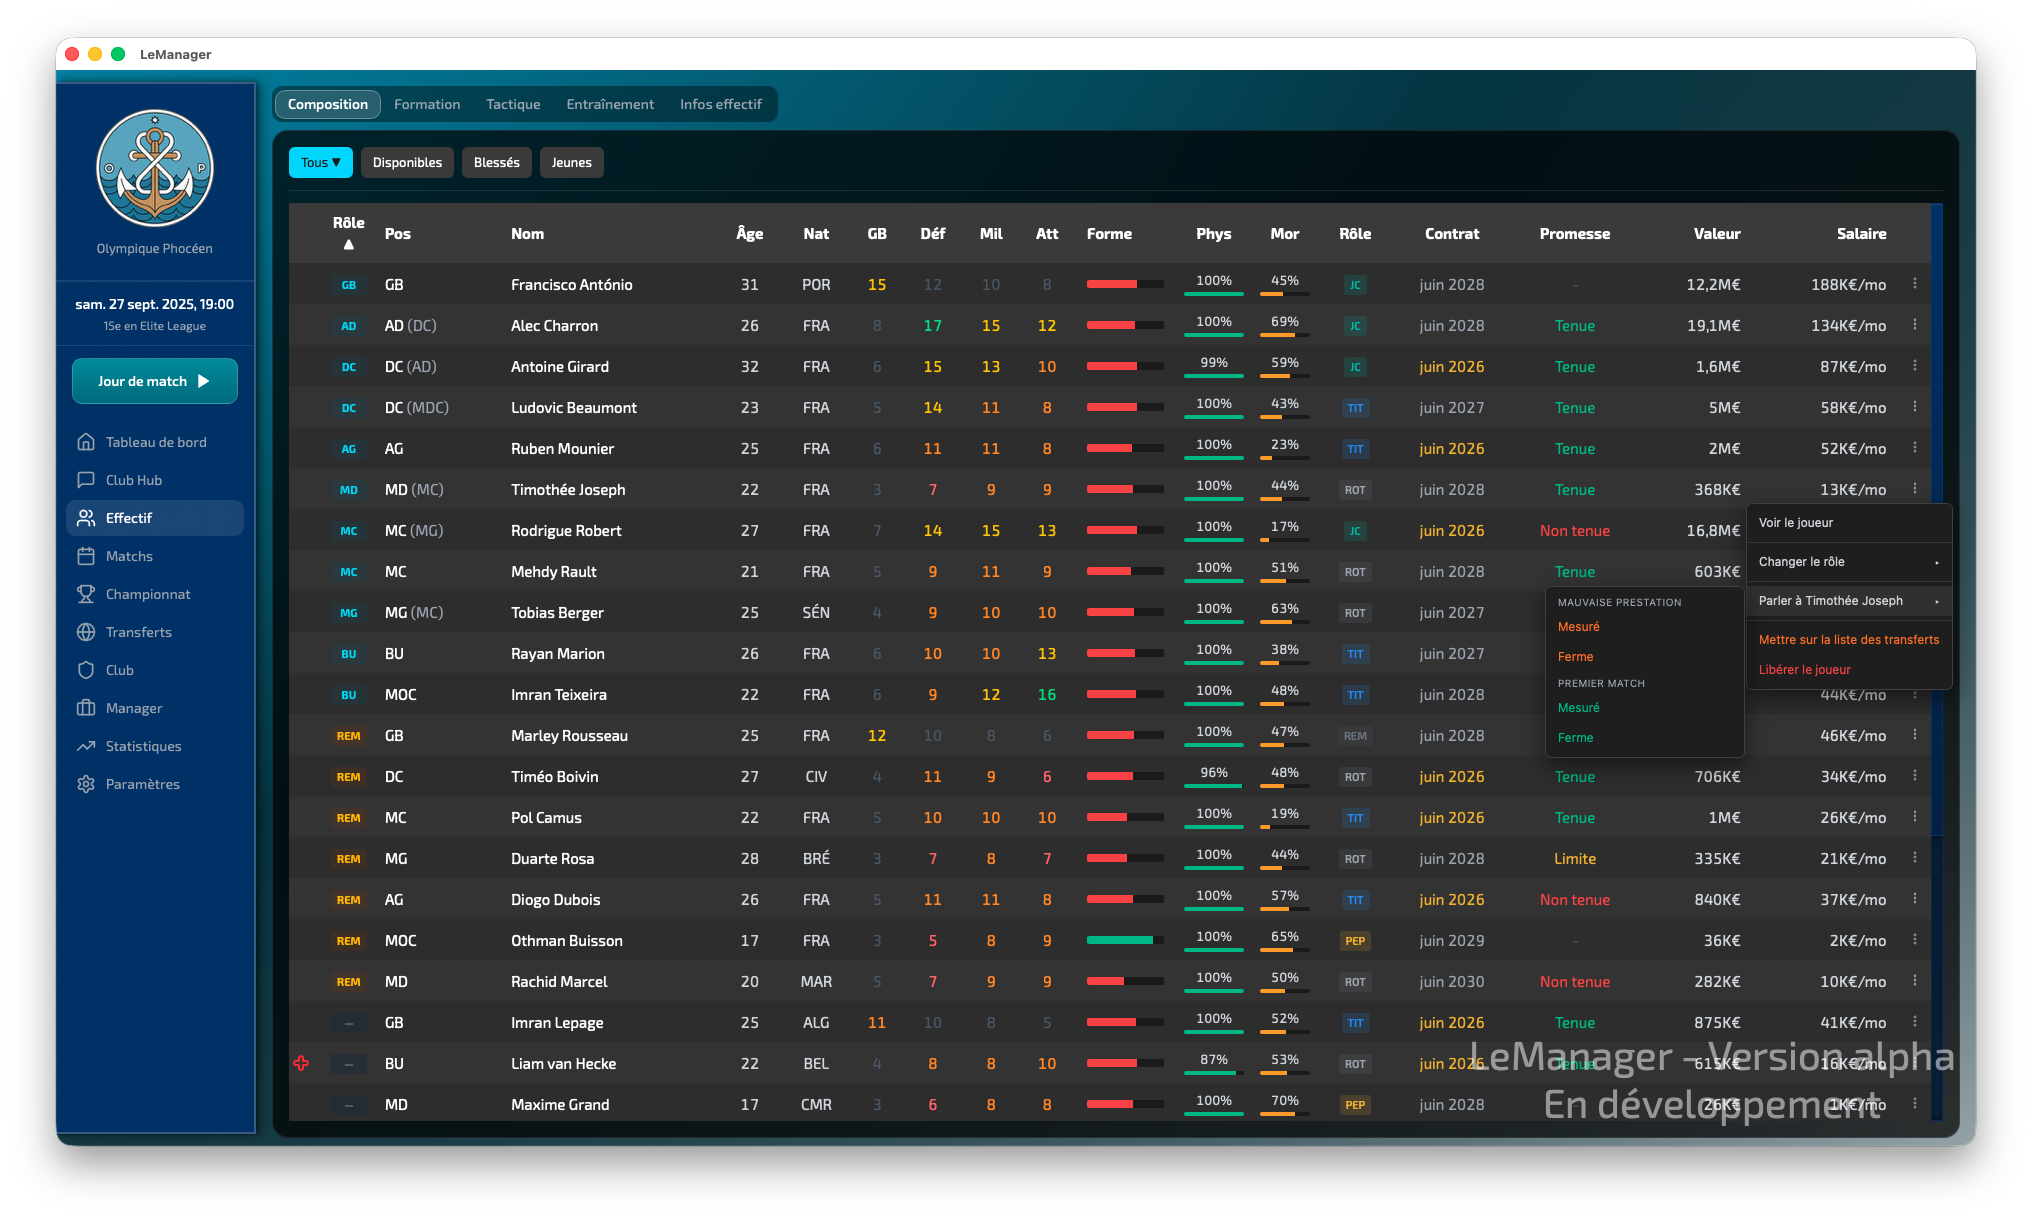
Task: Sort by the Valeur column header
Action: [1716, 233]
